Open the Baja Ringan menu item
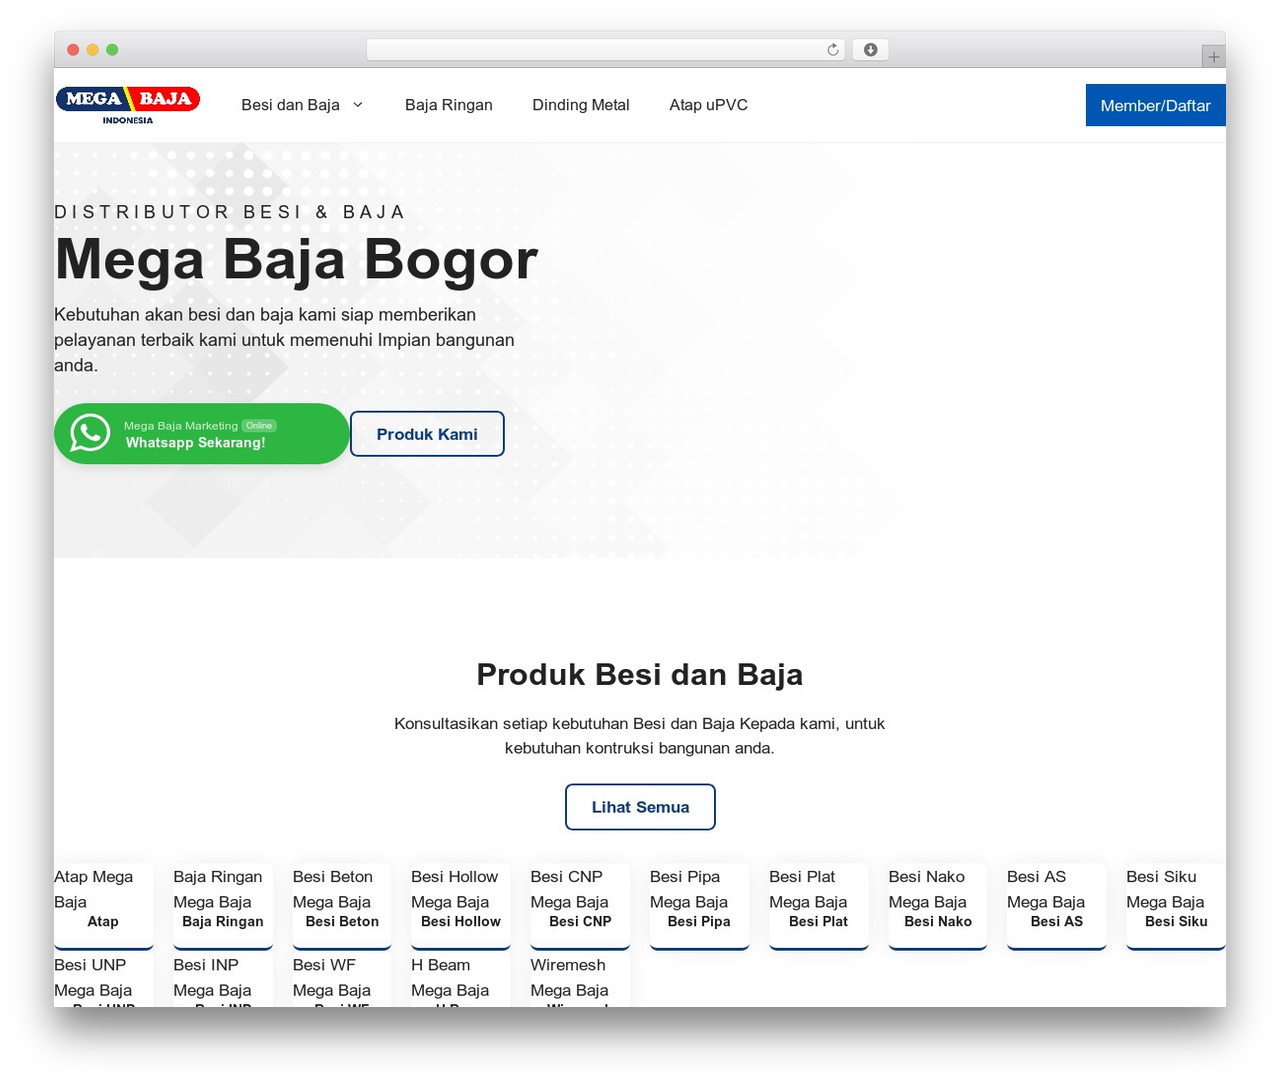Screen dimensions: 1280x1084 pyautogui.click(x=449, y=105)
